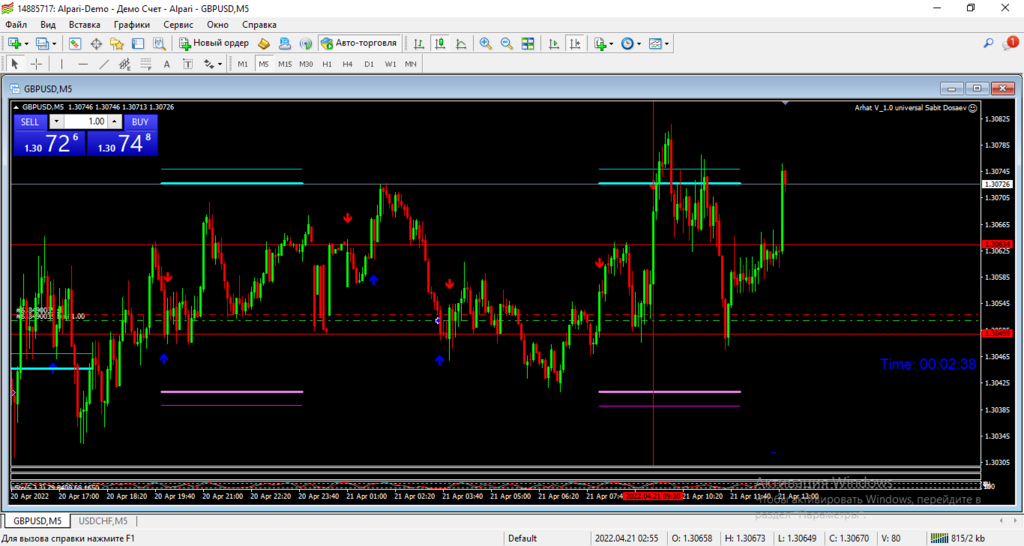Click the chart shift triangle marker

point(785,103)
